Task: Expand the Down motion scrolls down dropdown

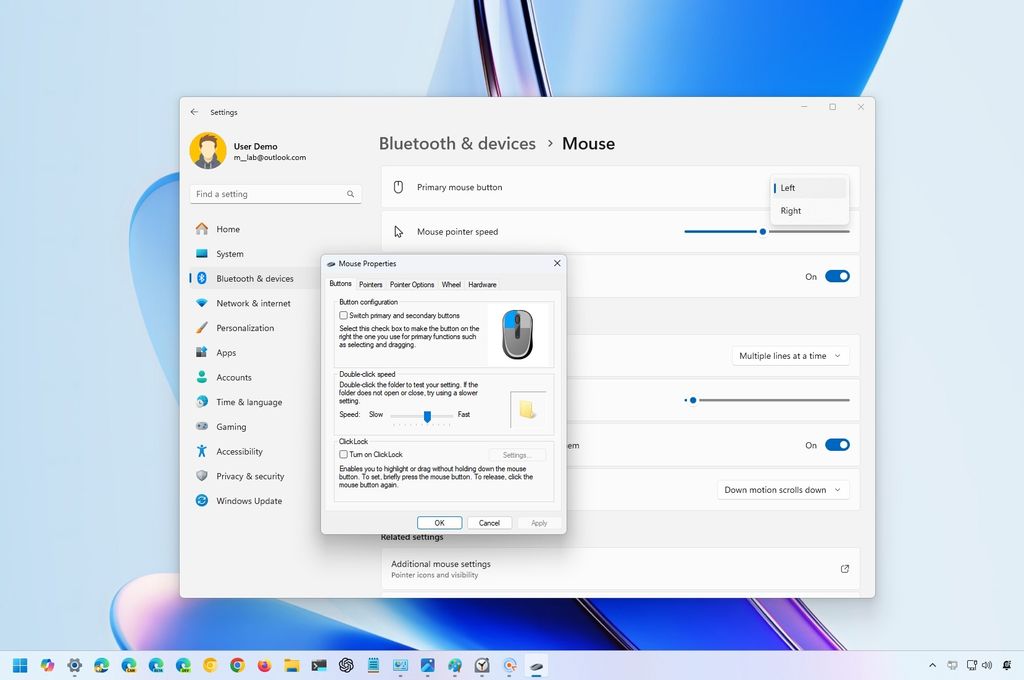Action: click(783, 489)
